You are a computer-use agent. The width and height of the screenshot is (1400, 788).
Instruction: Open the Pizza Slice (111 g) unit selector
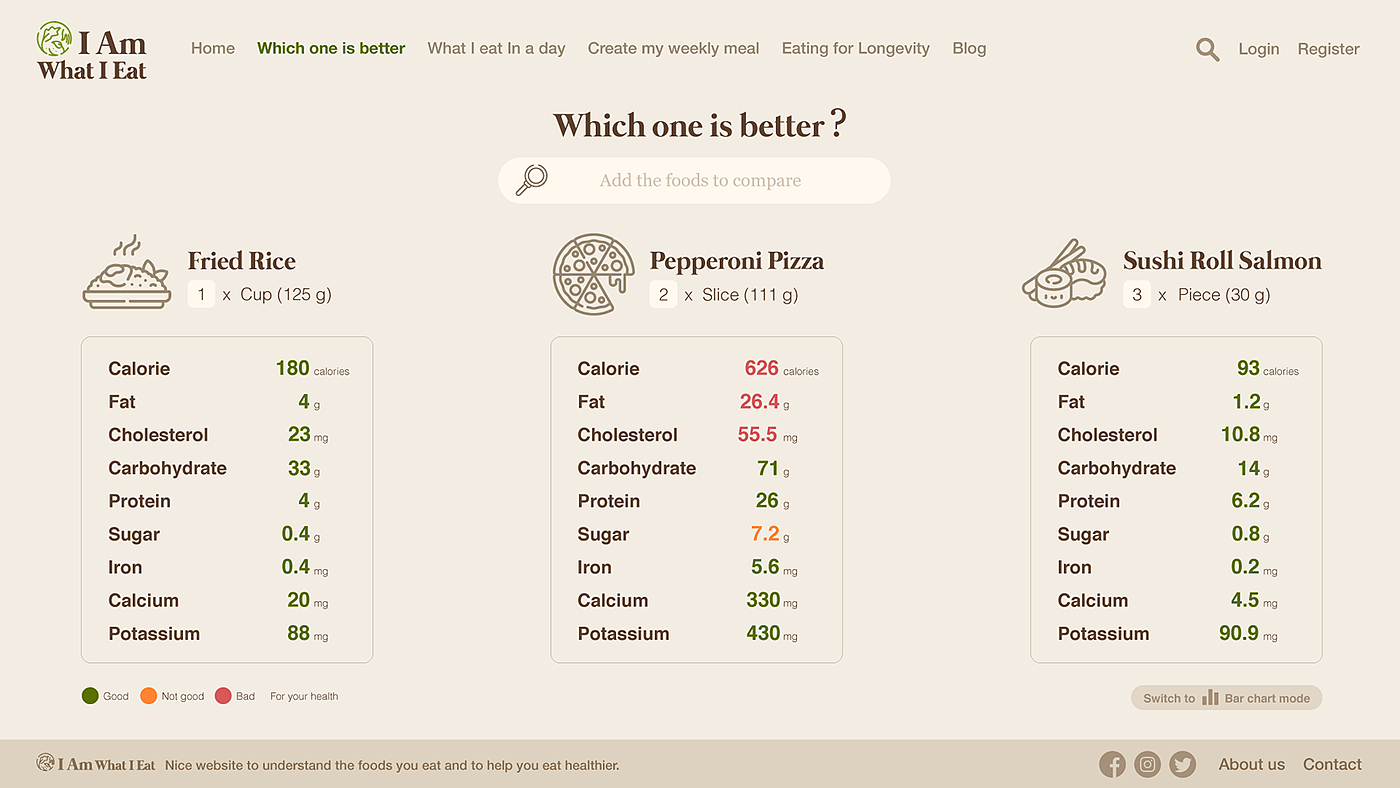point(750,295)
